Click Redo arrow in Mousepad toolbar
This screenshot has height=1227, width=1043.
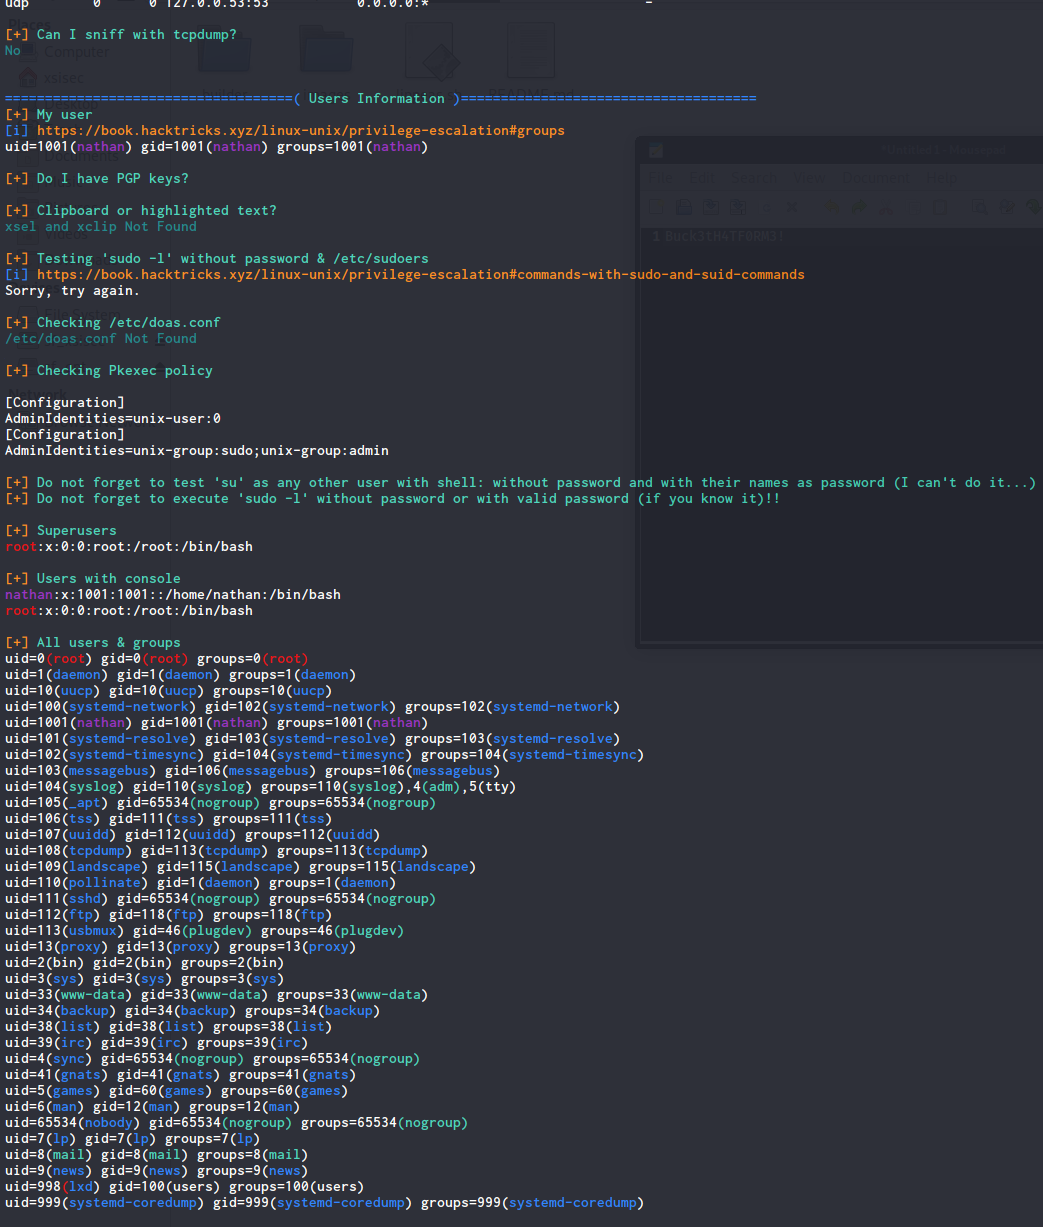pyautogui.click(x=859, y=207)
